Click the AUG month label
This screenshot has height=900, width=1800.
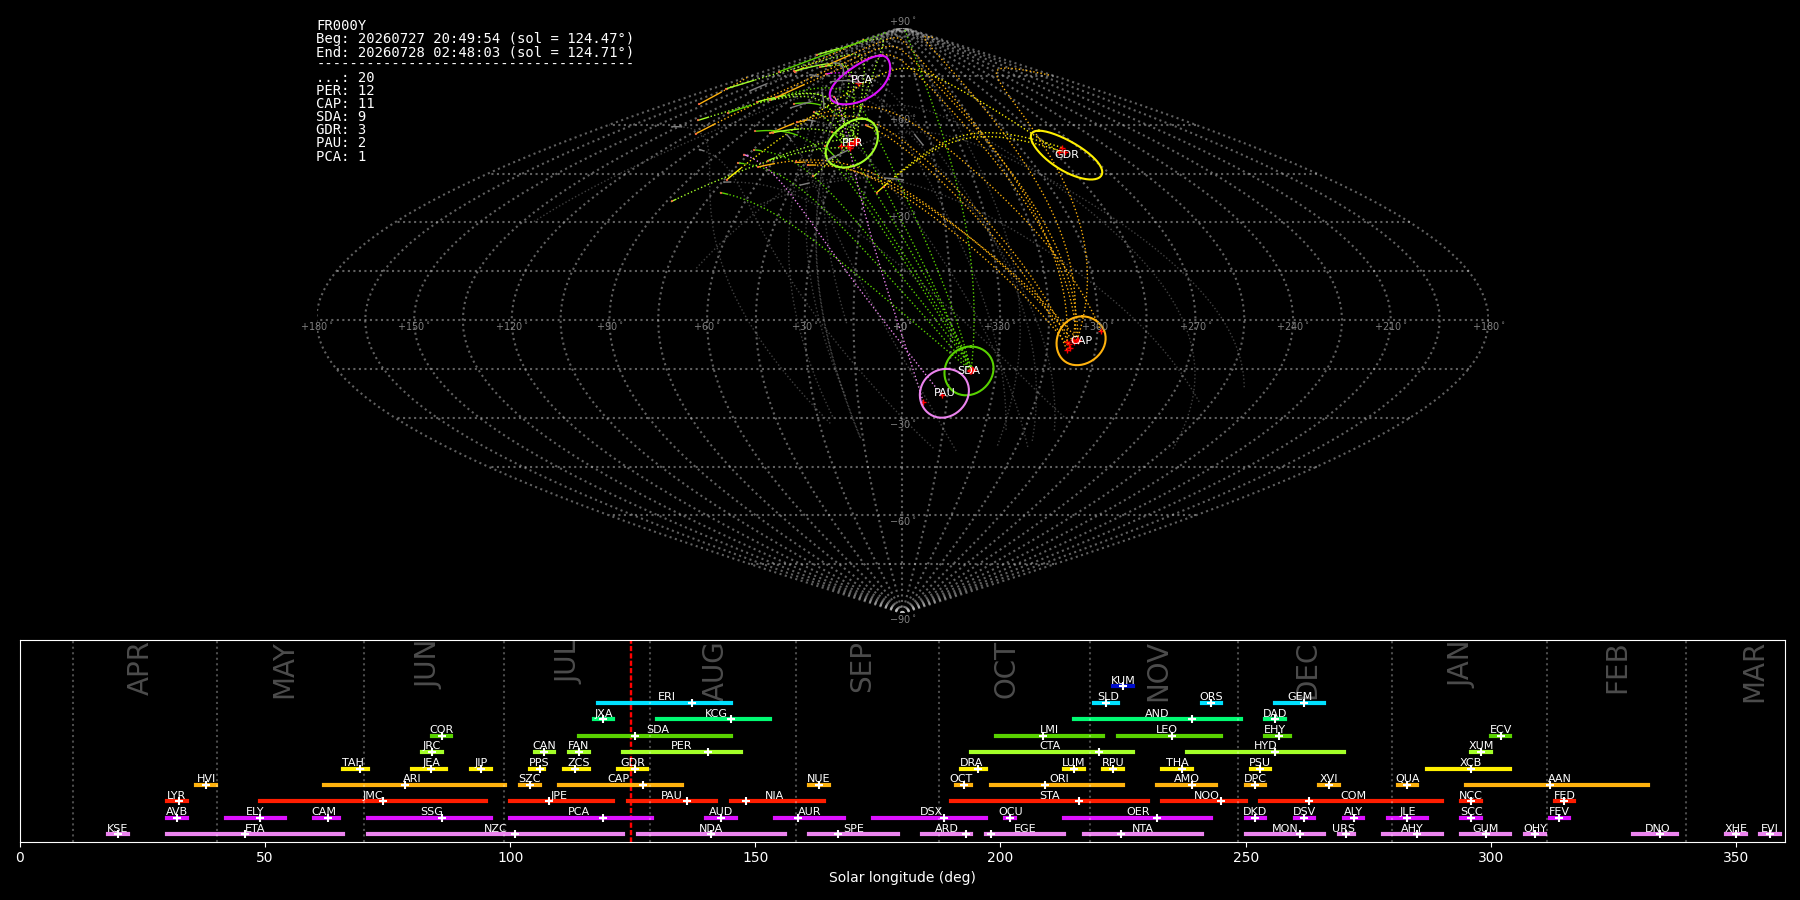(x=713, y=668)
